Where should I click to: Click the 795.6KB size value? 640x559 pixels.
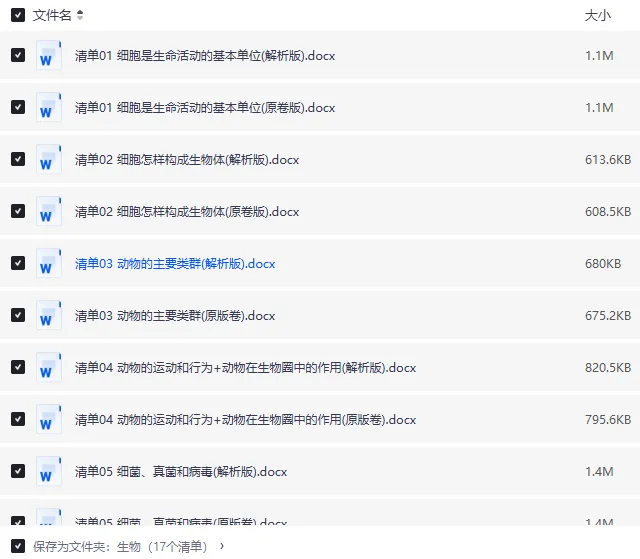pyautogui.click(x=608, y=419)
